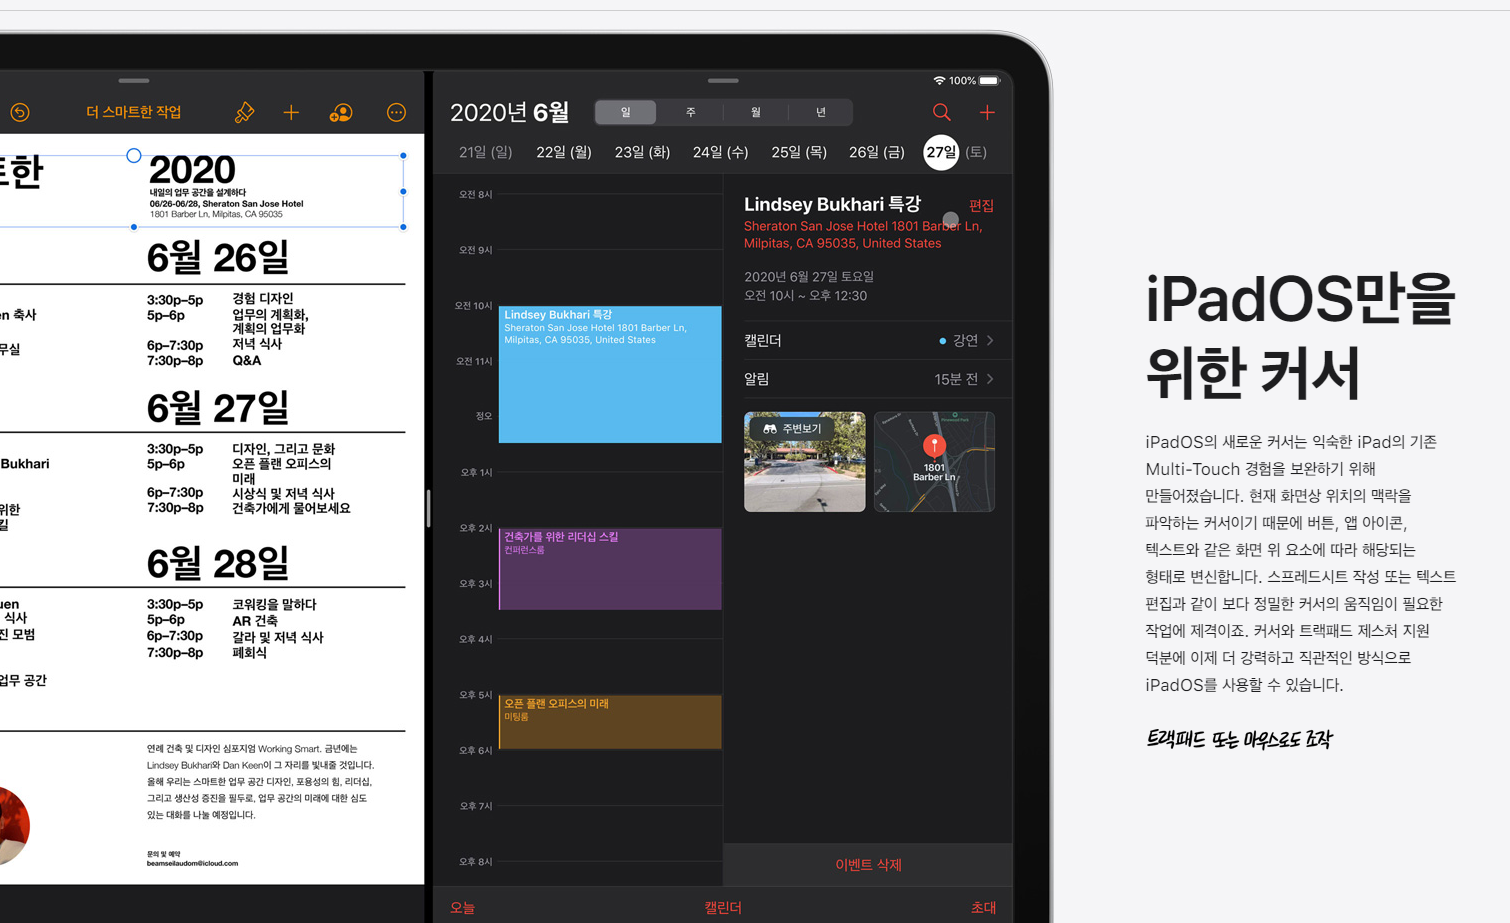Select date 23일 (화)
The height and width of the screenshot is (923, 1510).
coord(642,152)
